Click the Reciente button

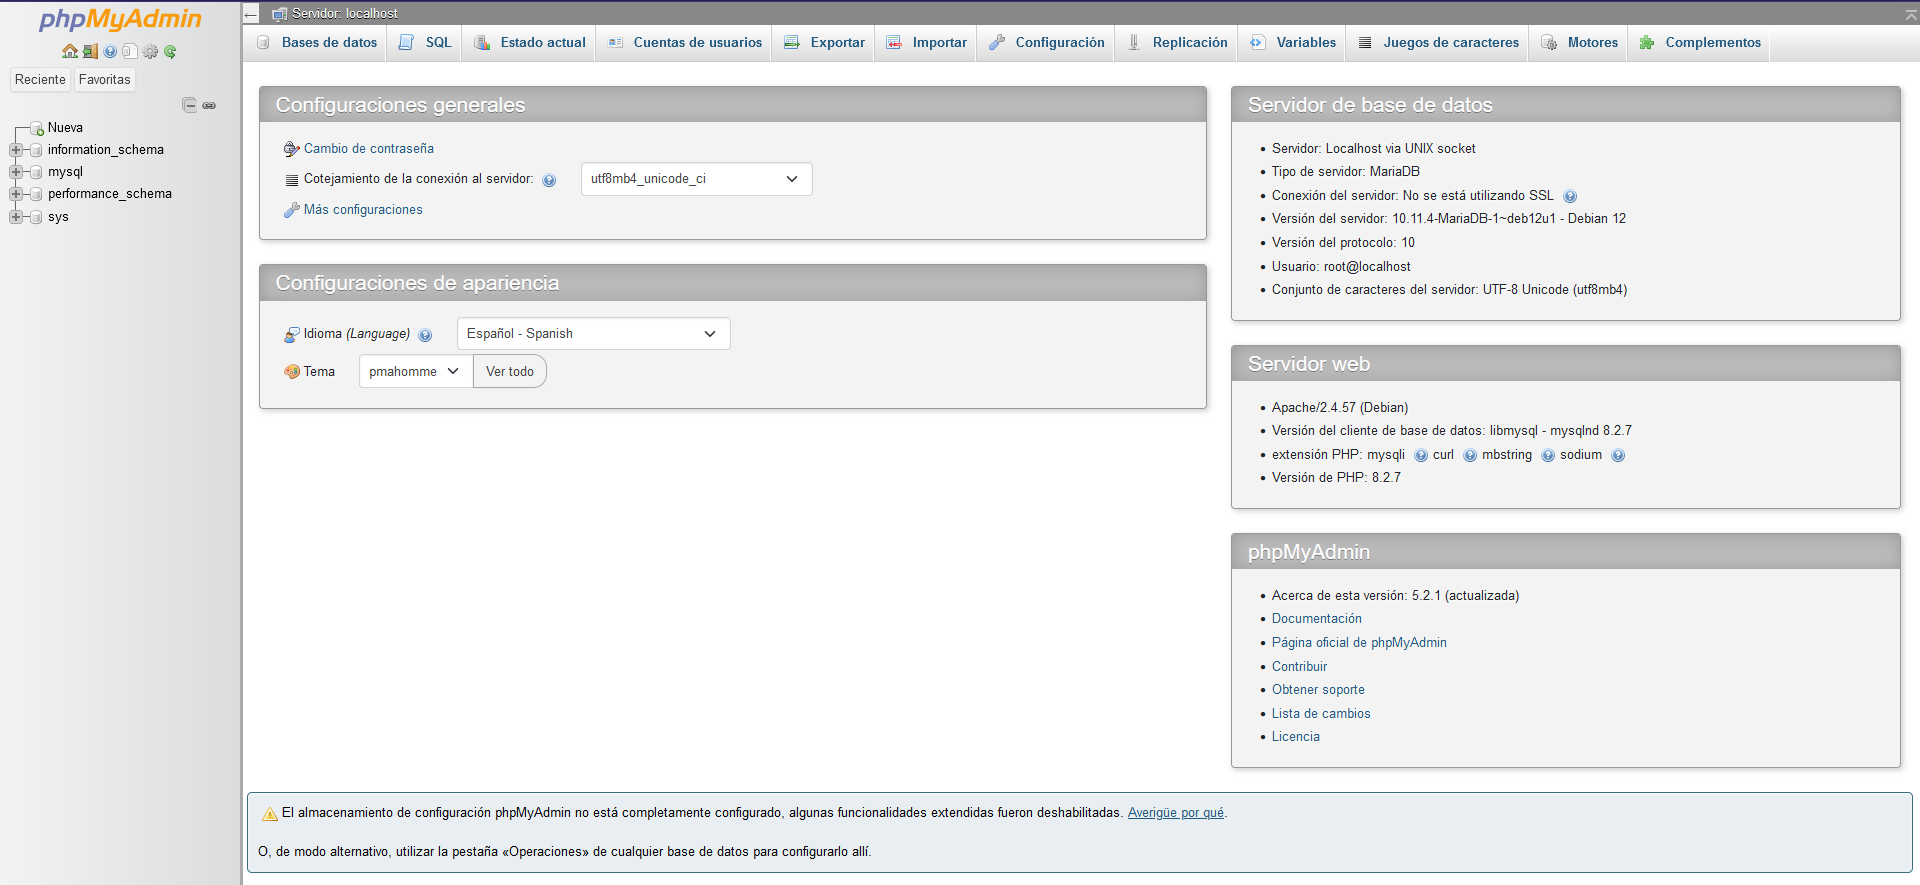[x=40, y=80]
